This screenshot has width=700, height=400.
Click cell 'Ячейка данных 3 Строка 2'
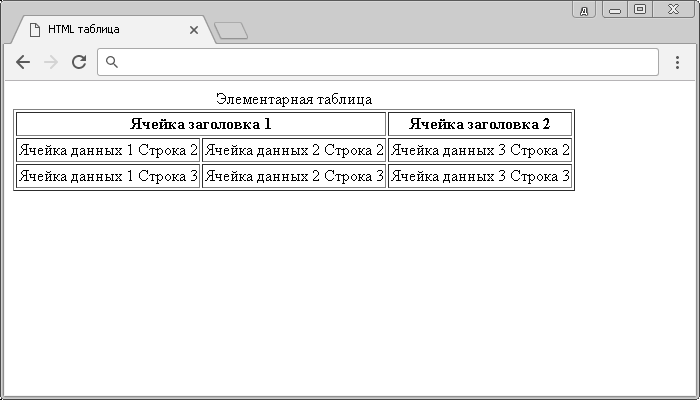[x=480, y=150]
